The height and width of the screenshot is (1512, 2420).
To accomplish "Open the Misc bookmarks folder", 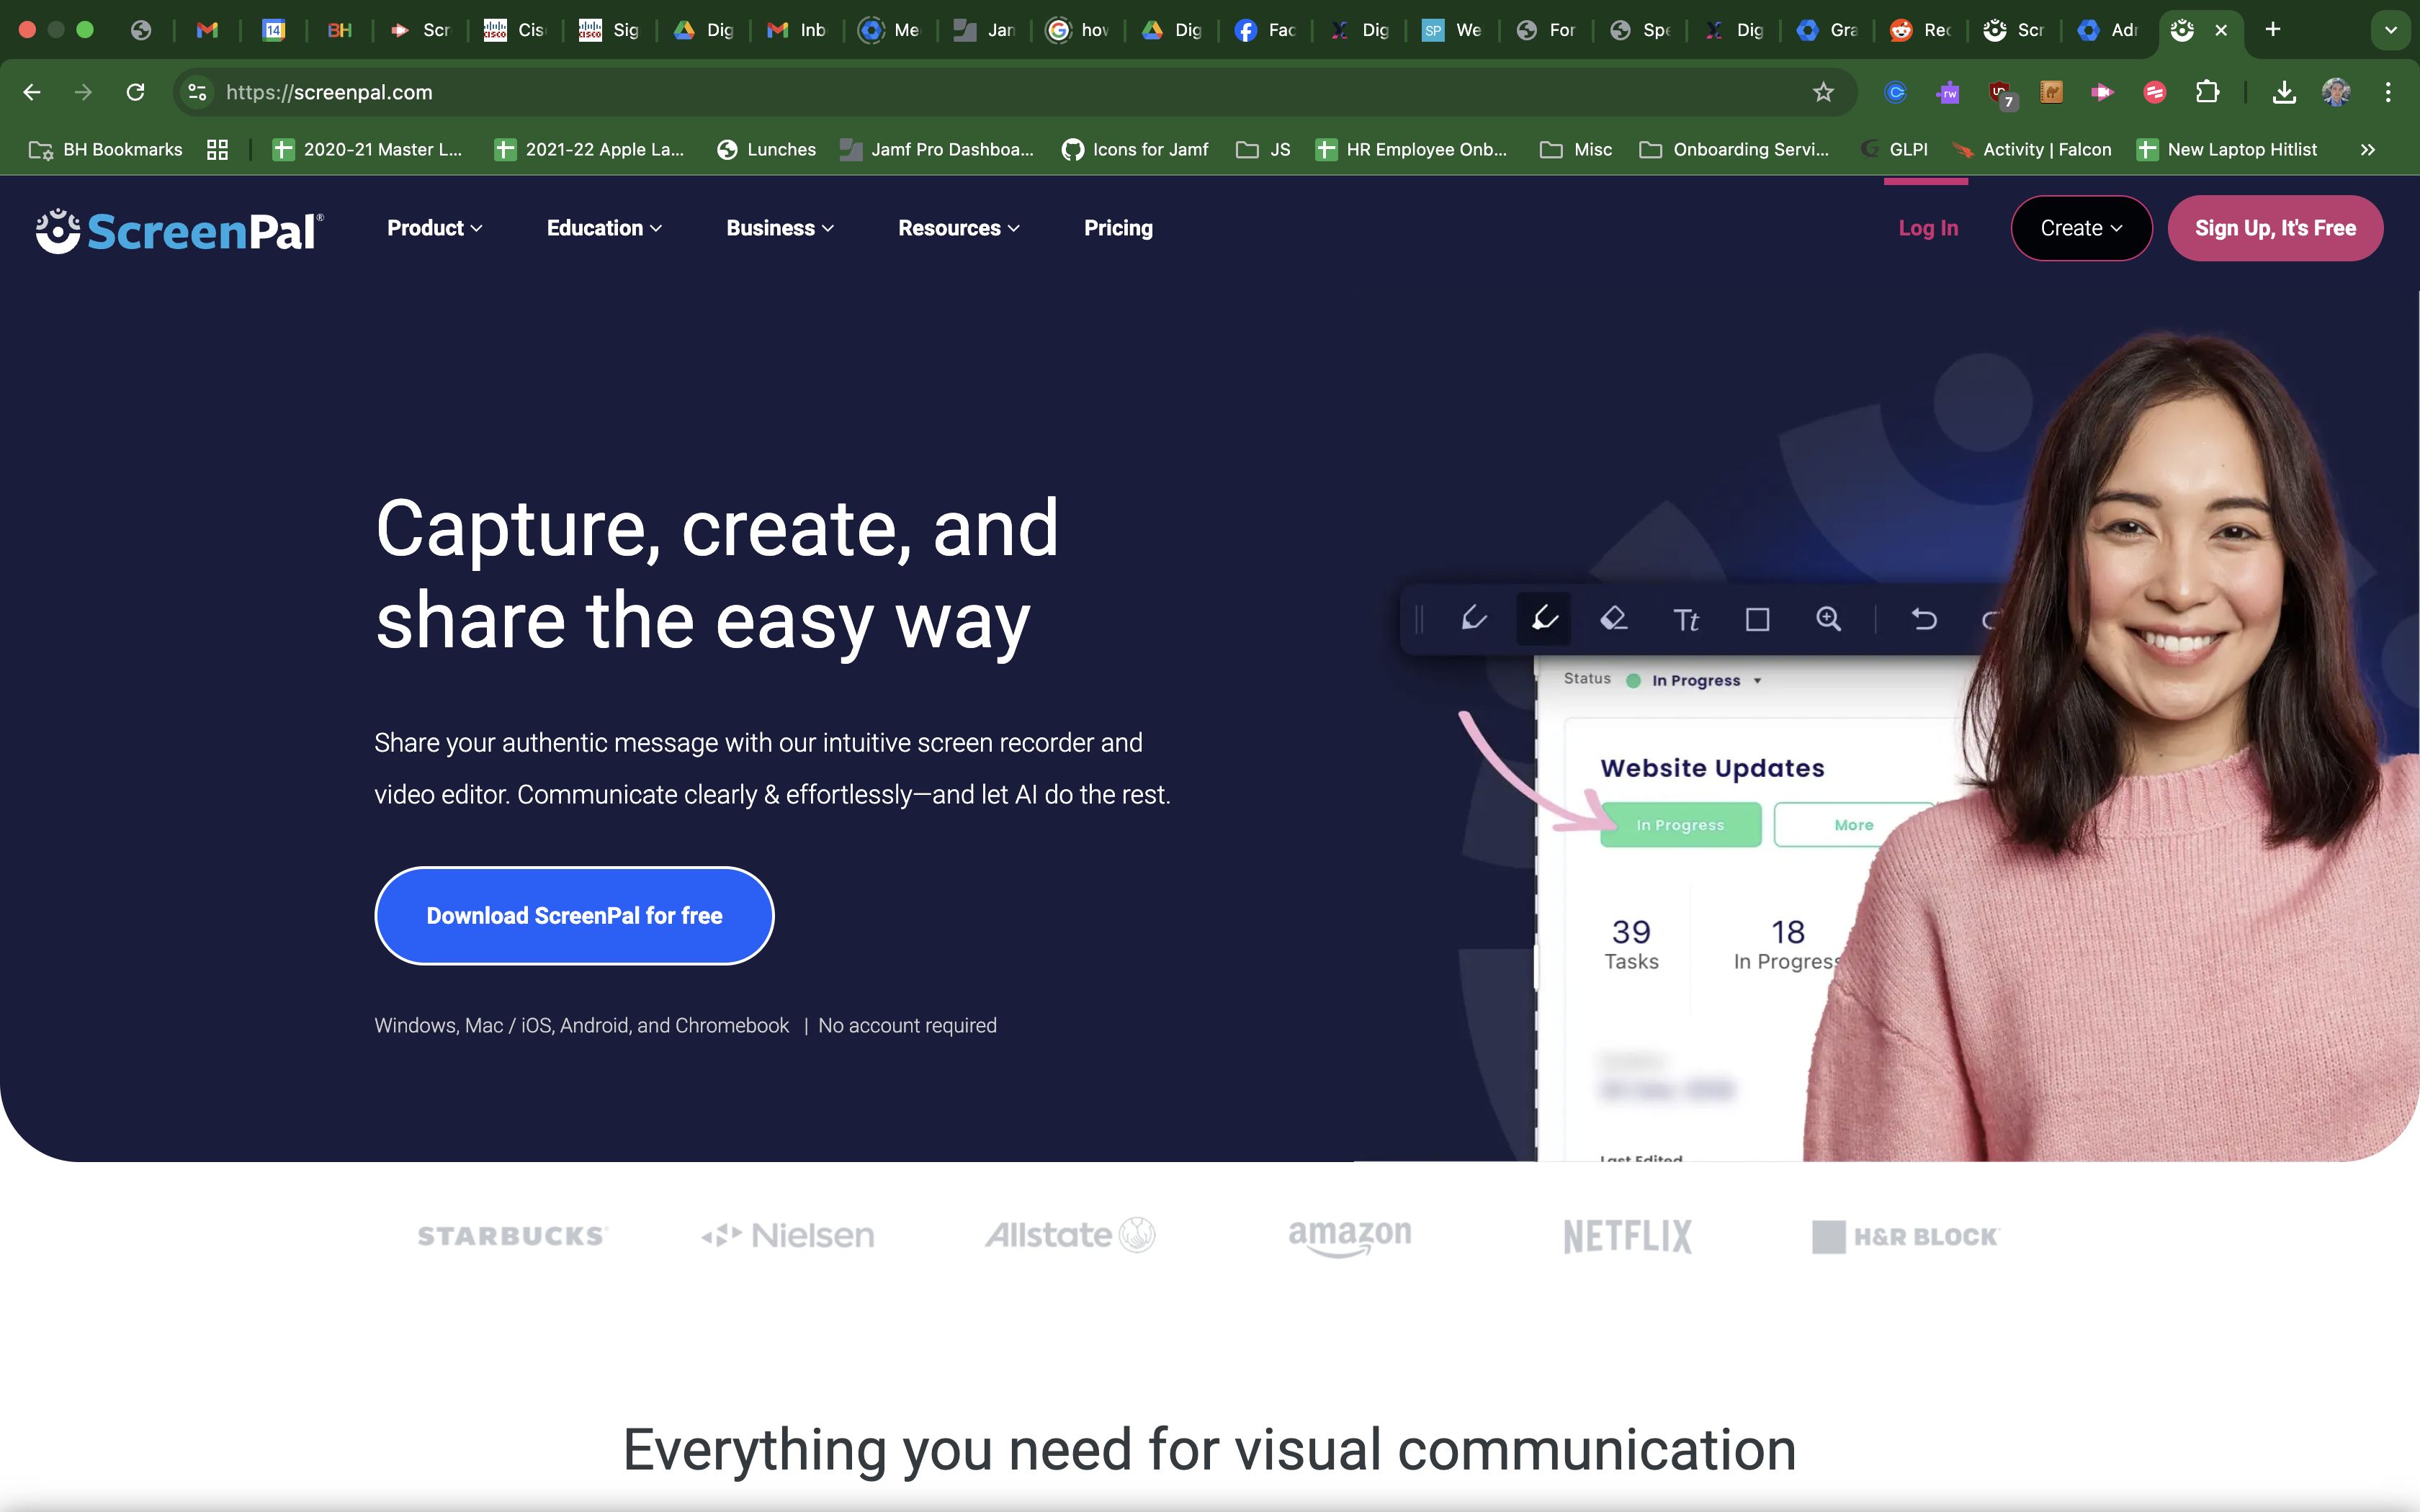I will click(x=1576, y=150).
